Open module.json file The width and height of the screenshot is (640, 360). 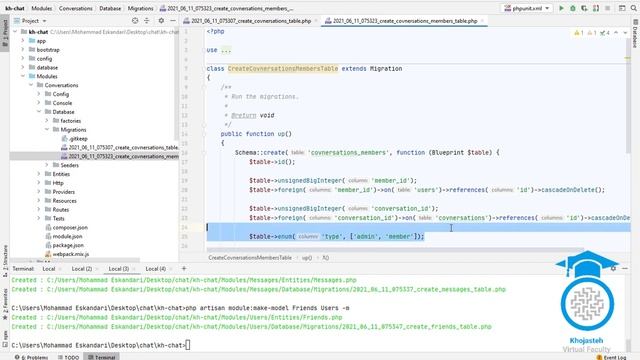[67, 236]
